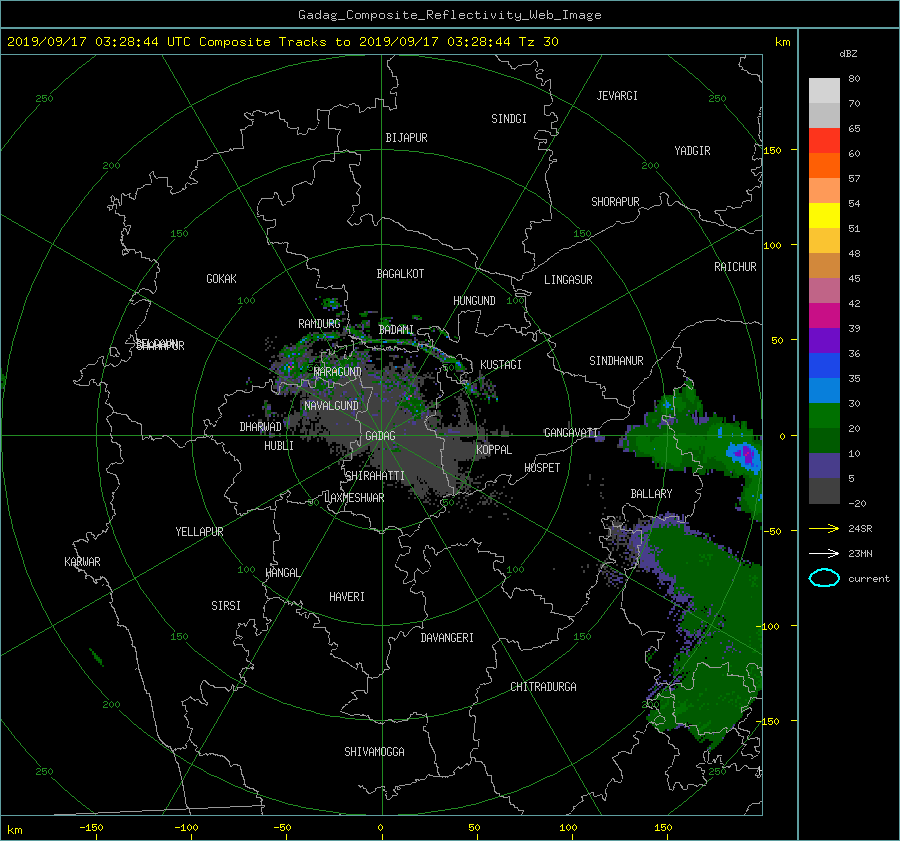
Task: Click the yellow 24SR arrow legend icon
Action: coord(824,528)
